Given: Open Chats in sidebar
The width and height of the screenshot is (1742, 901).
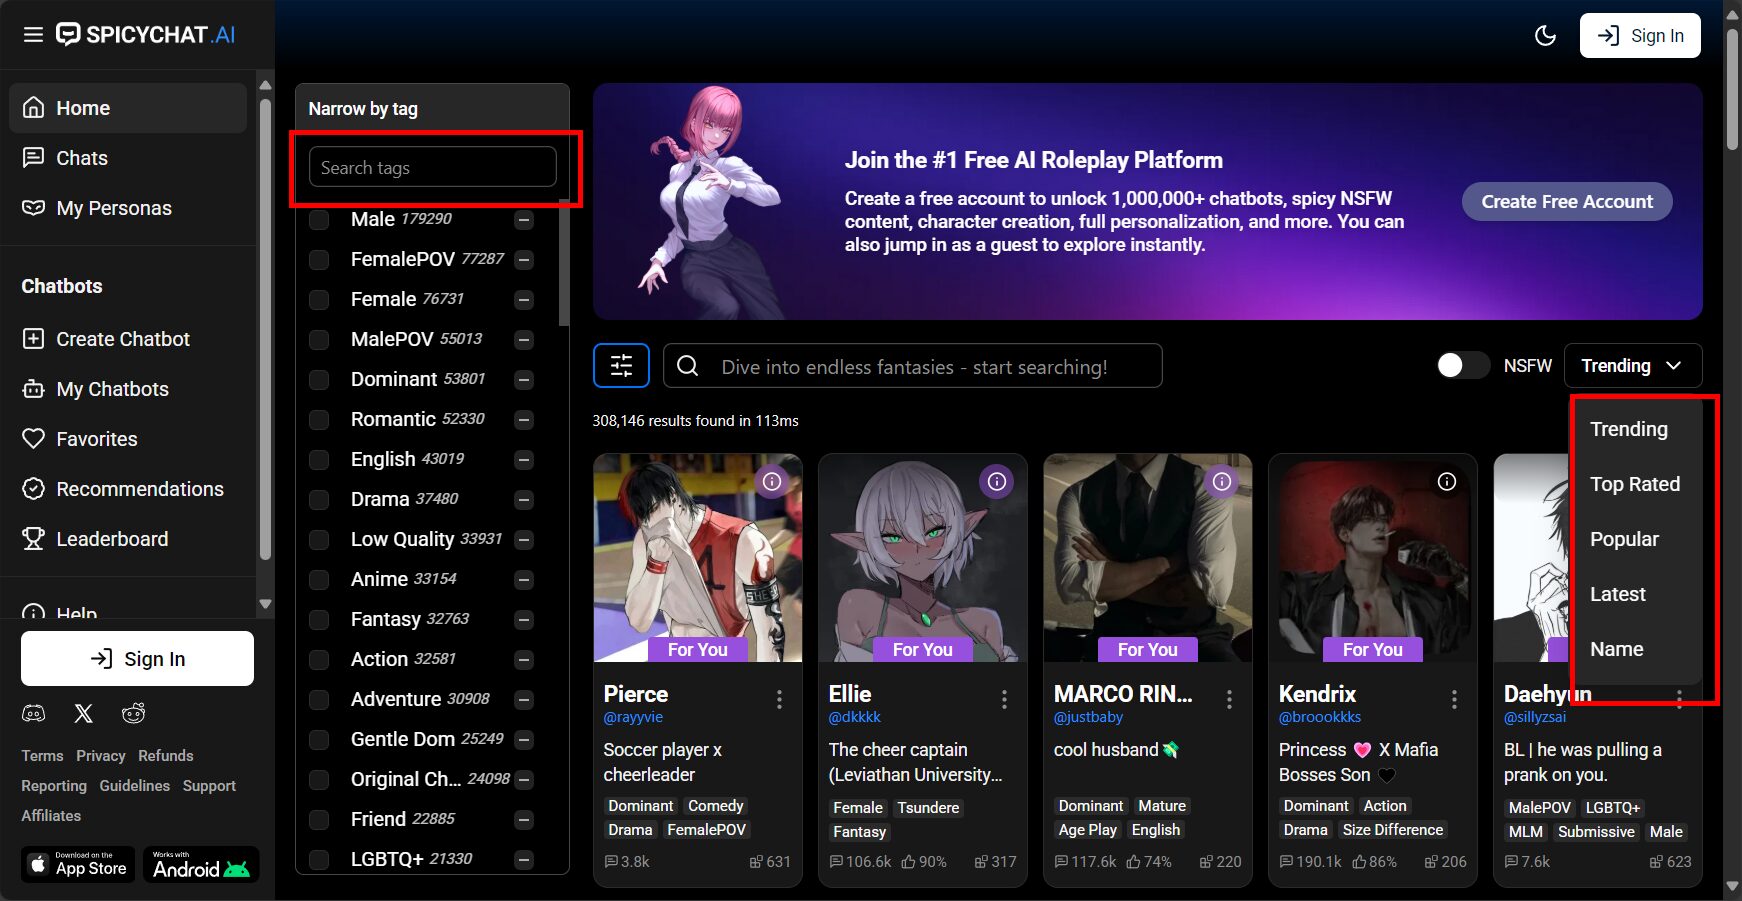Looking at the screenshot, I should tap(128, 158).
